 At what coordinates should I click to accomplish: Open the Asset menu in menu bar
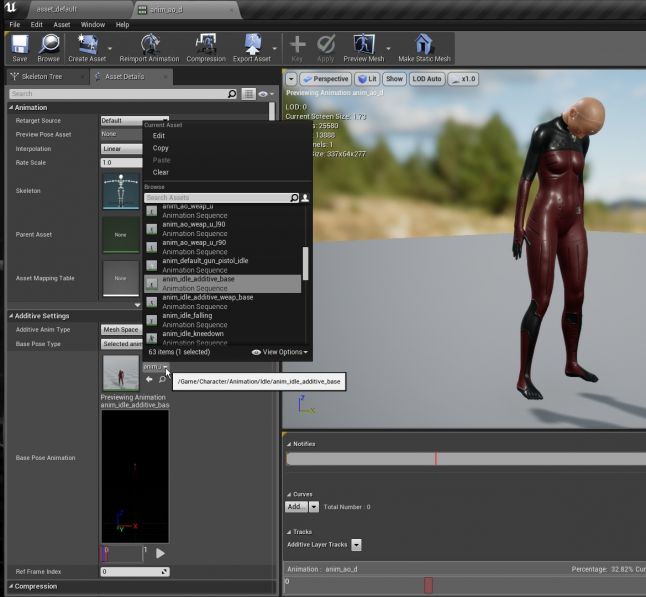[62, 24]
